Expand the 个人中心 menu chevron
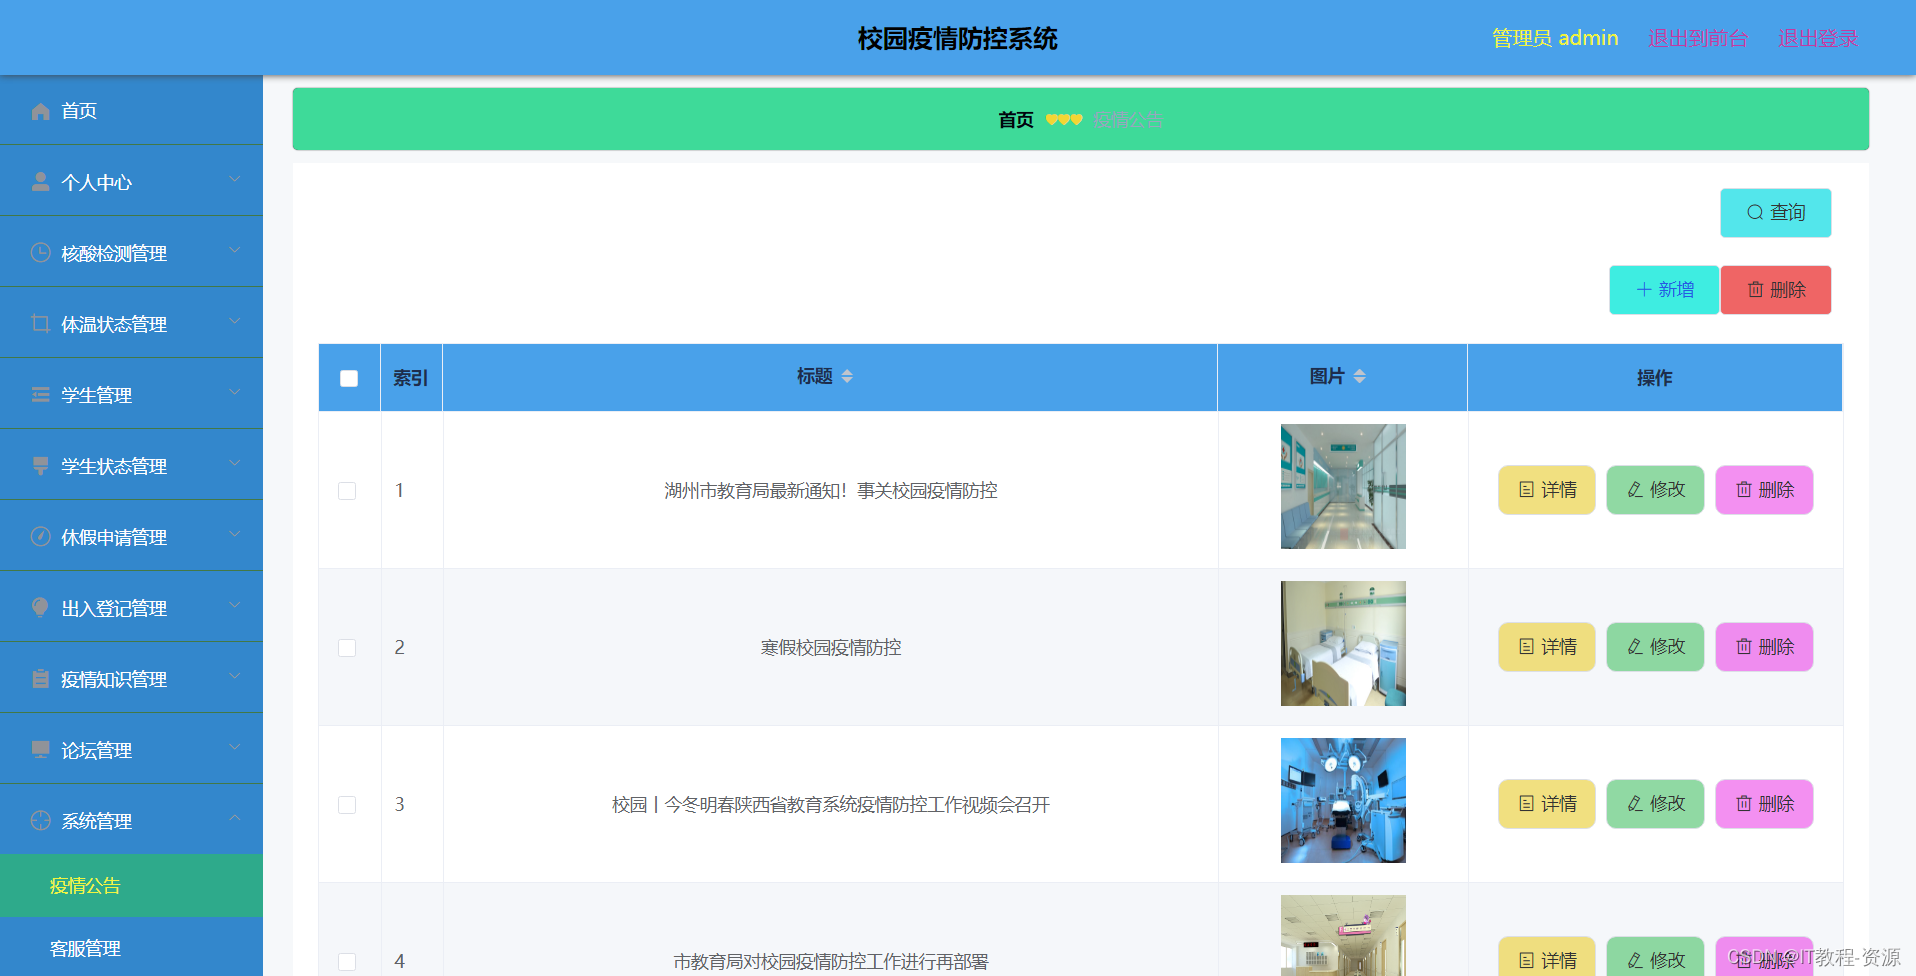1916x976 pixels. pos(235,179)
